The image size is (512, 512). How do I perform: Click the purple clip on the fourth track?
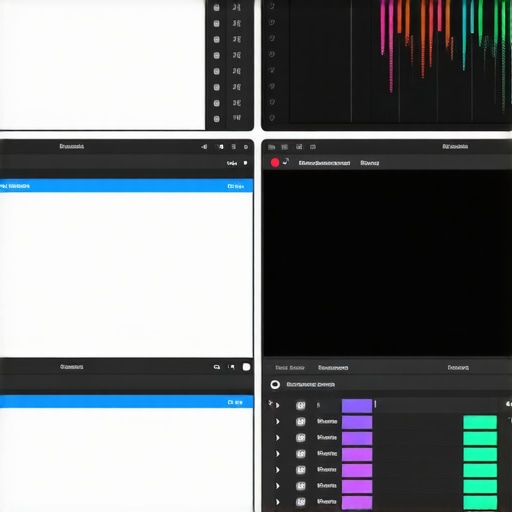[x=357, y=454]
